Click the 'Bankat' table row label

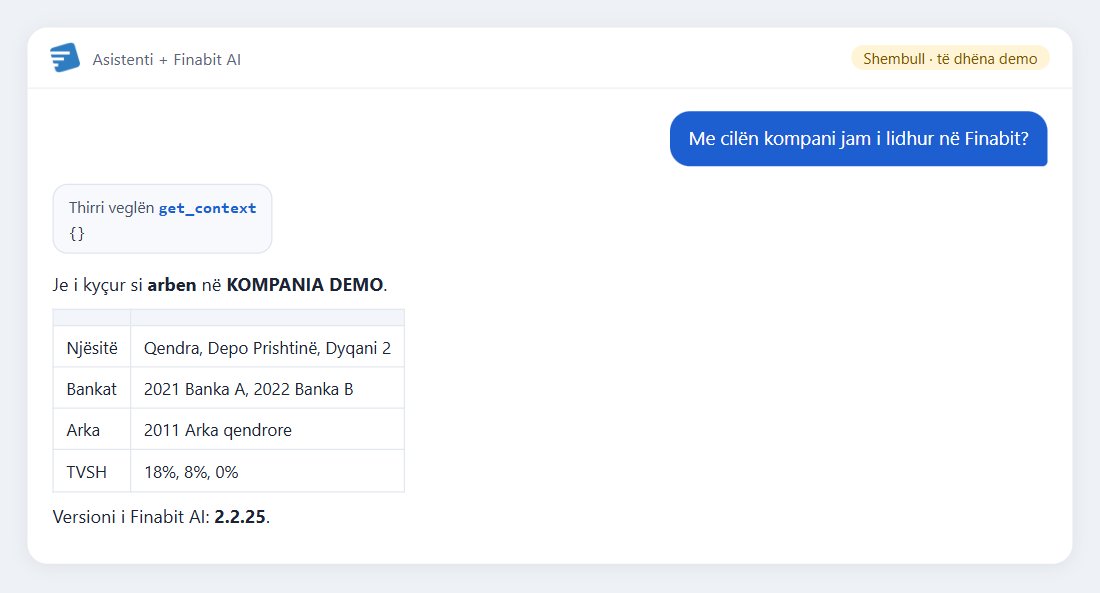pos(92,389)
